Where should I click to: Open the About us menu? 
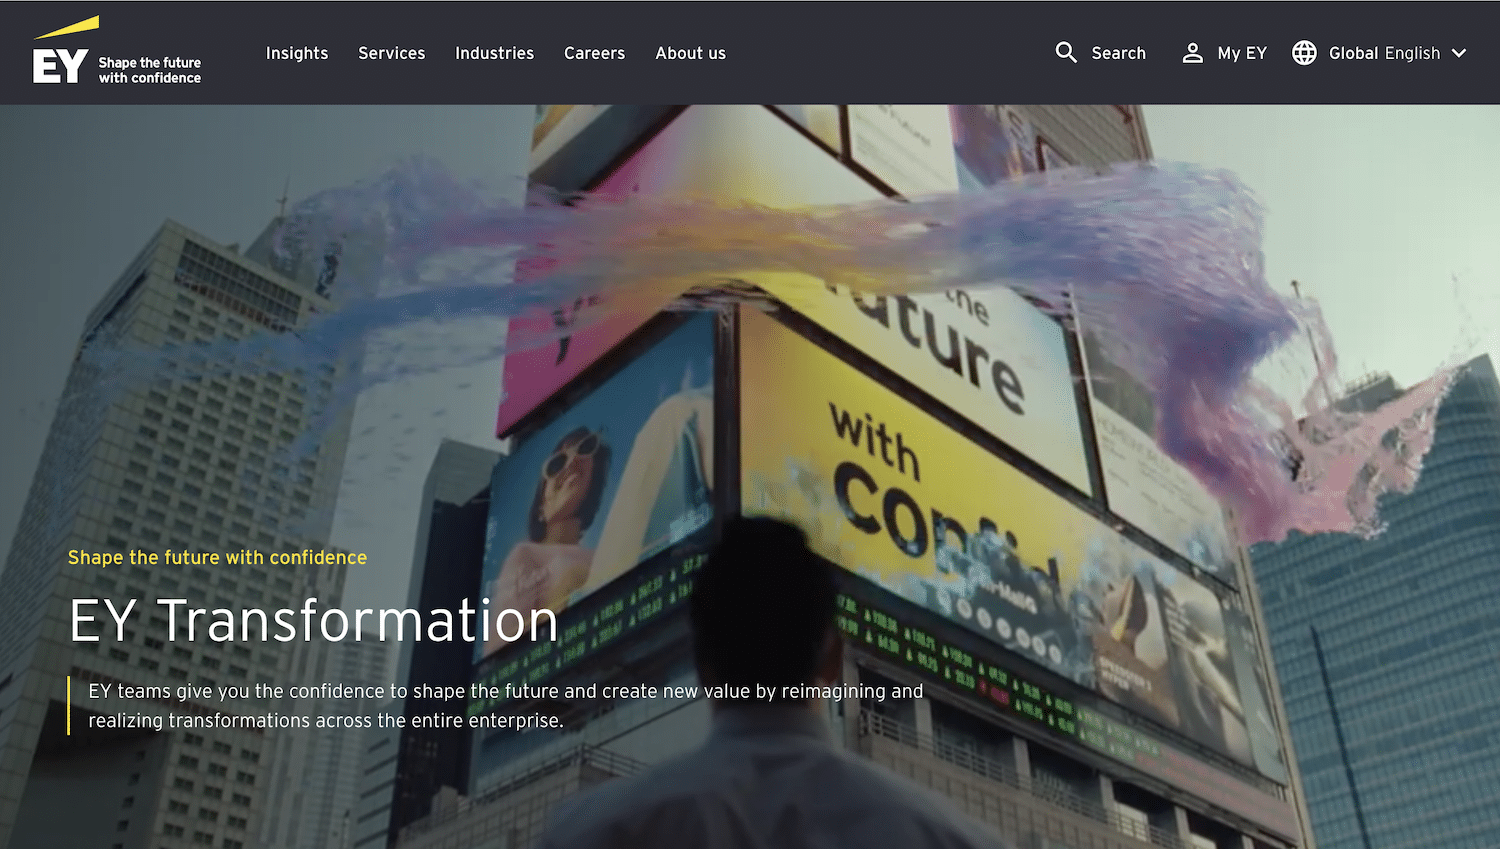(x=690, y=53)
